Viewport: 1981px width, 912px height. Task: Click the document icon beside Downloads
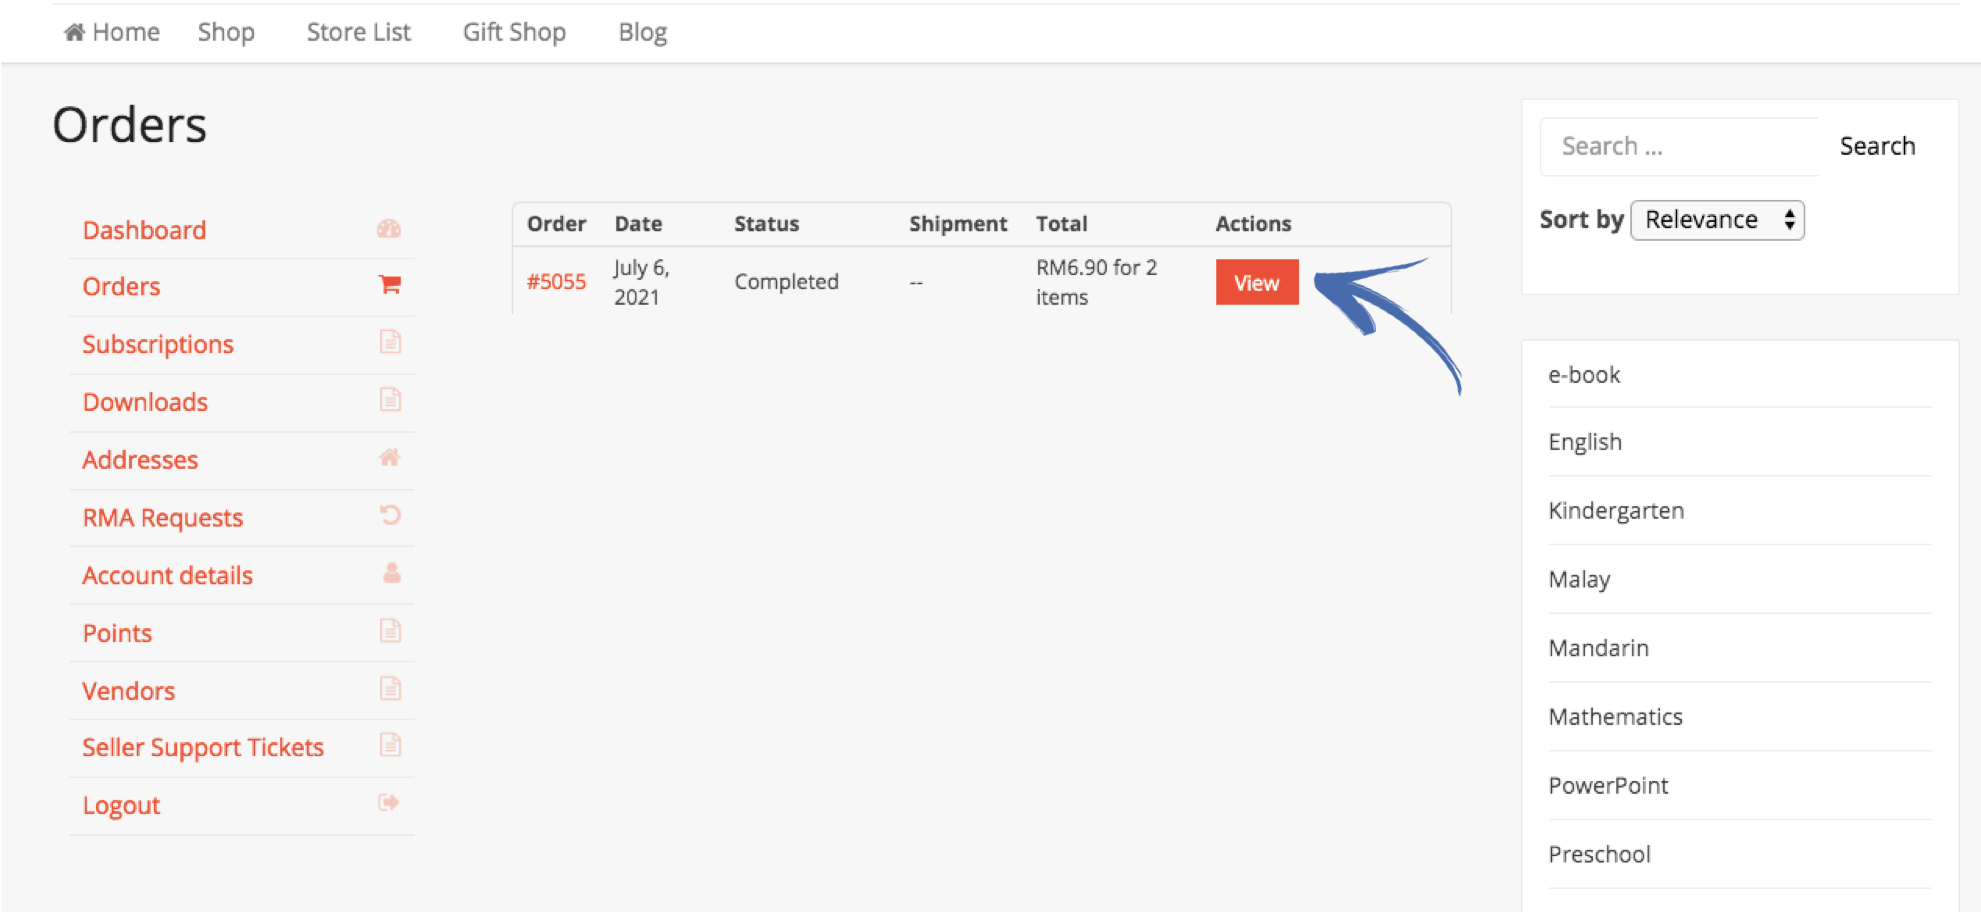pos(390,400)
